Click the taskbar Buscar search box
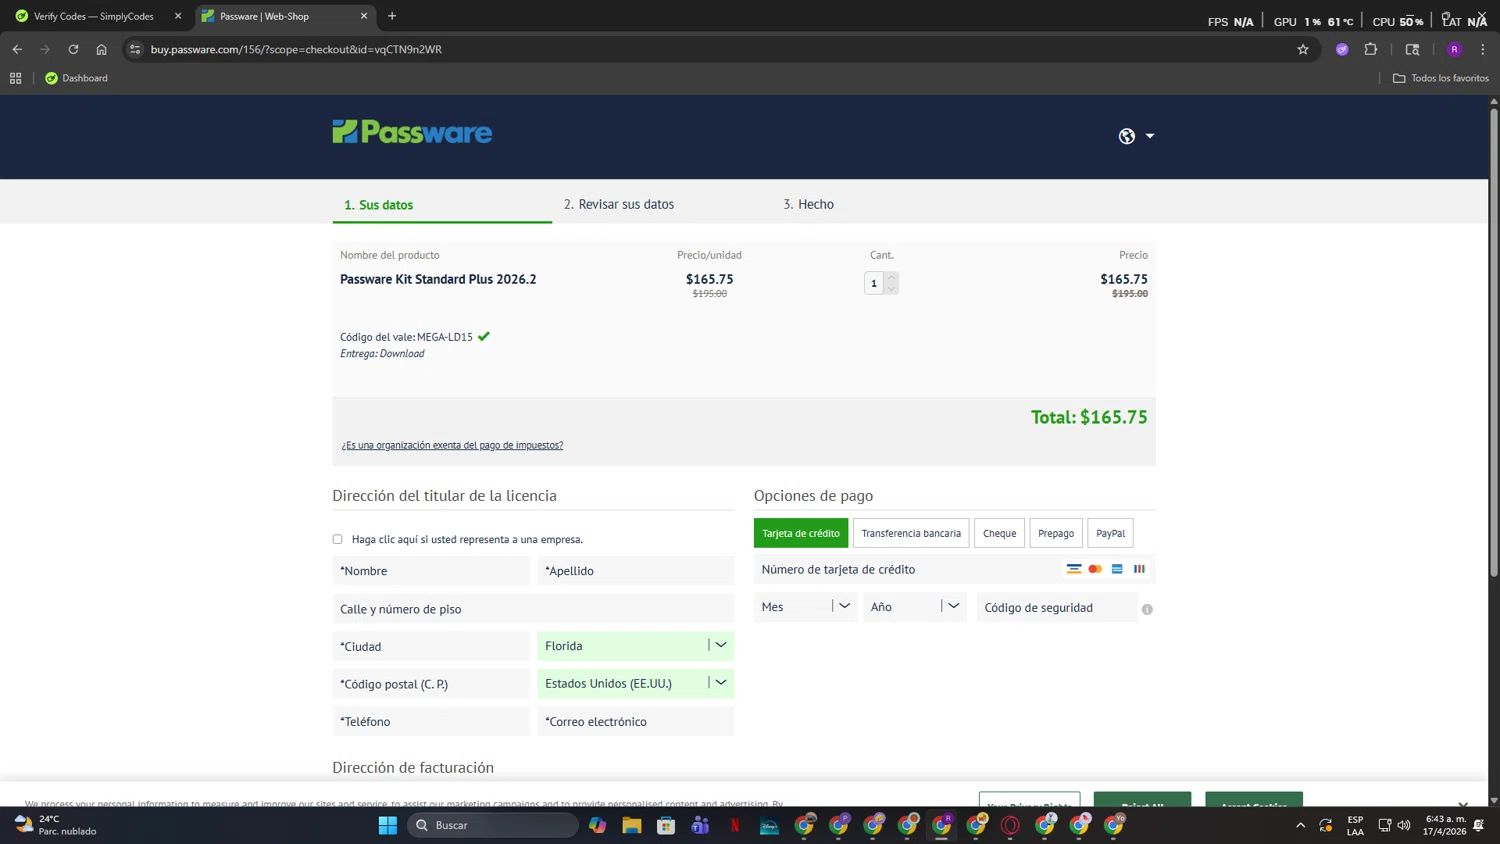 pos(493,825)
